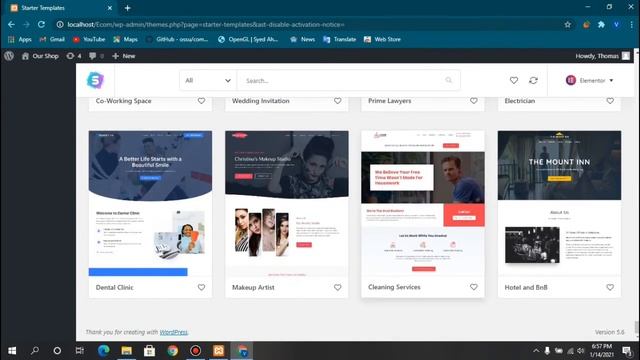Image resolution: width=640 pixels, height=360 pixels.
Task: Favorite the Cleaning Services template
Action: [x=473, y=287]
